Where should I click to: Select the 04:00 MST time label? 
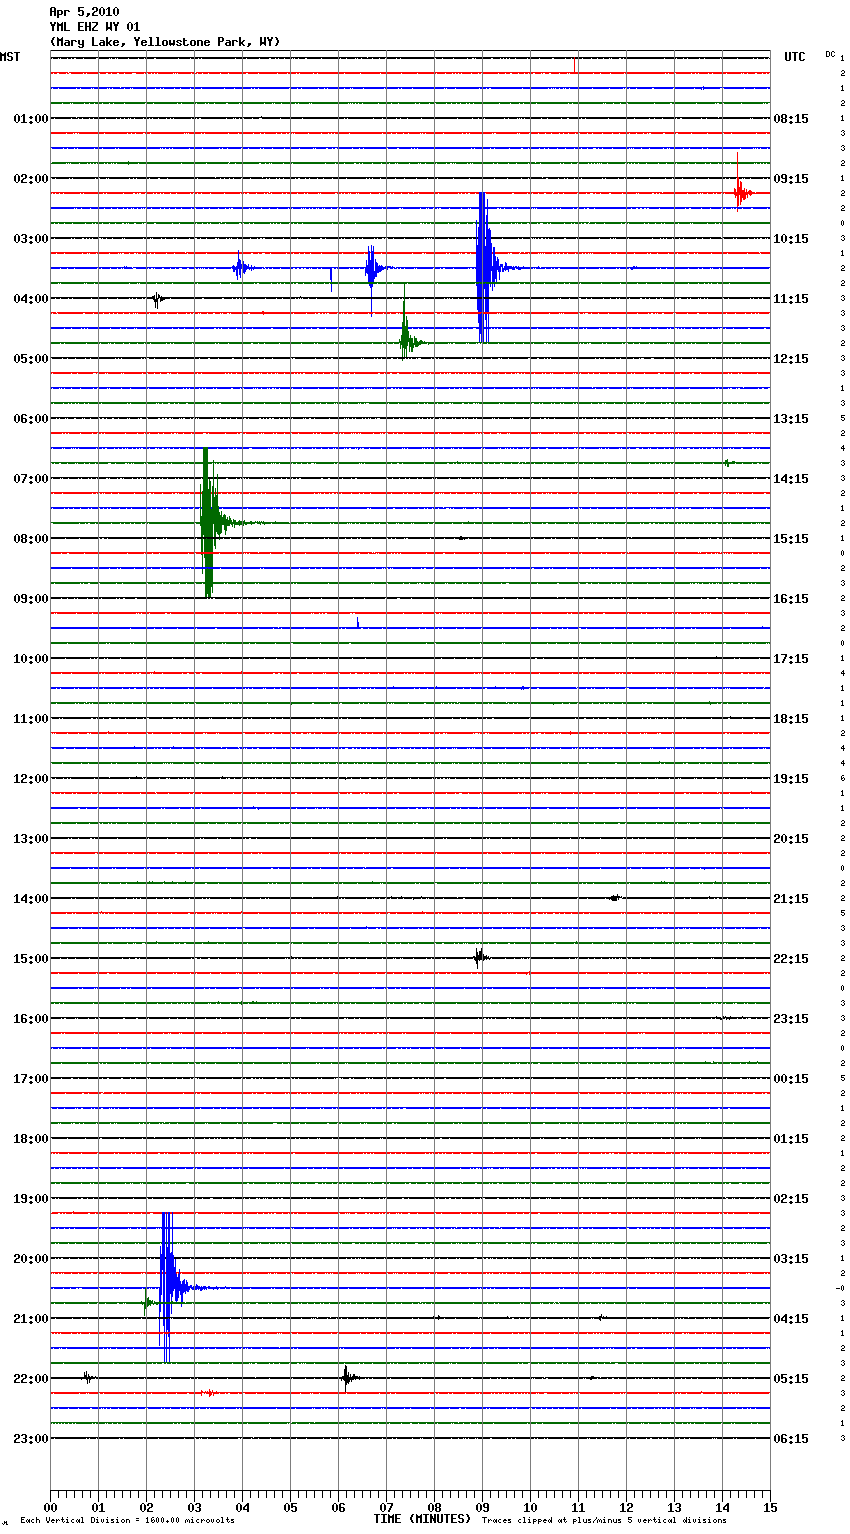[31, 299]
